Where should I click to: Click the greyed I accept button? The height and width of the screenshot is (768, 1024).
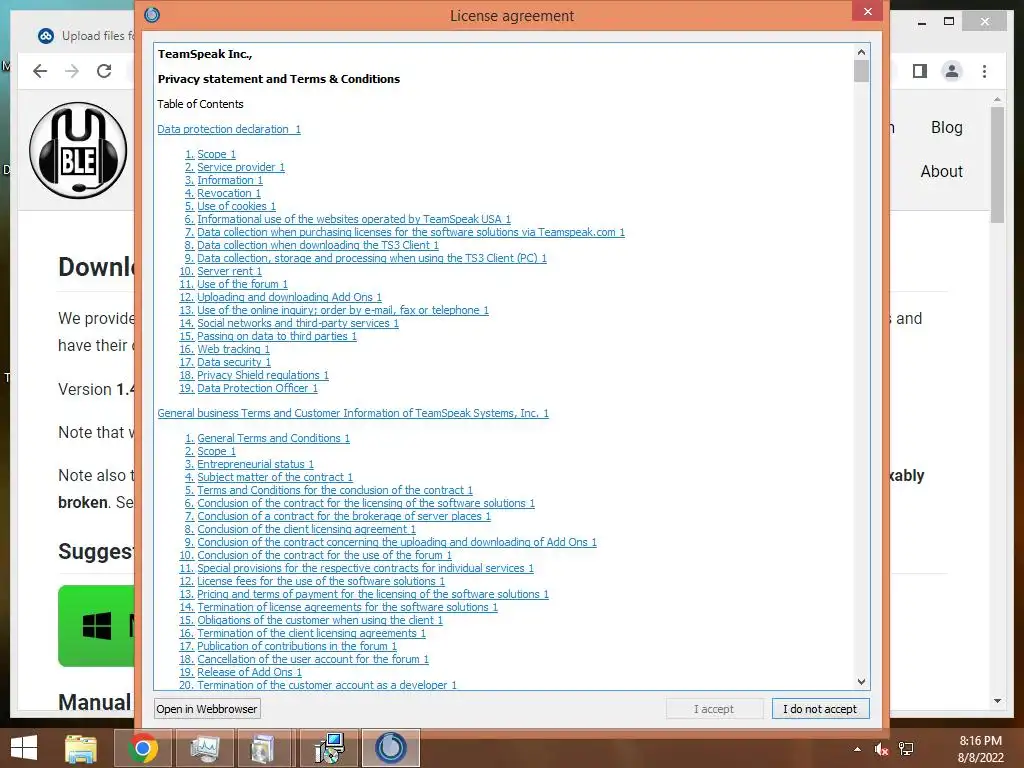(714, 709)
